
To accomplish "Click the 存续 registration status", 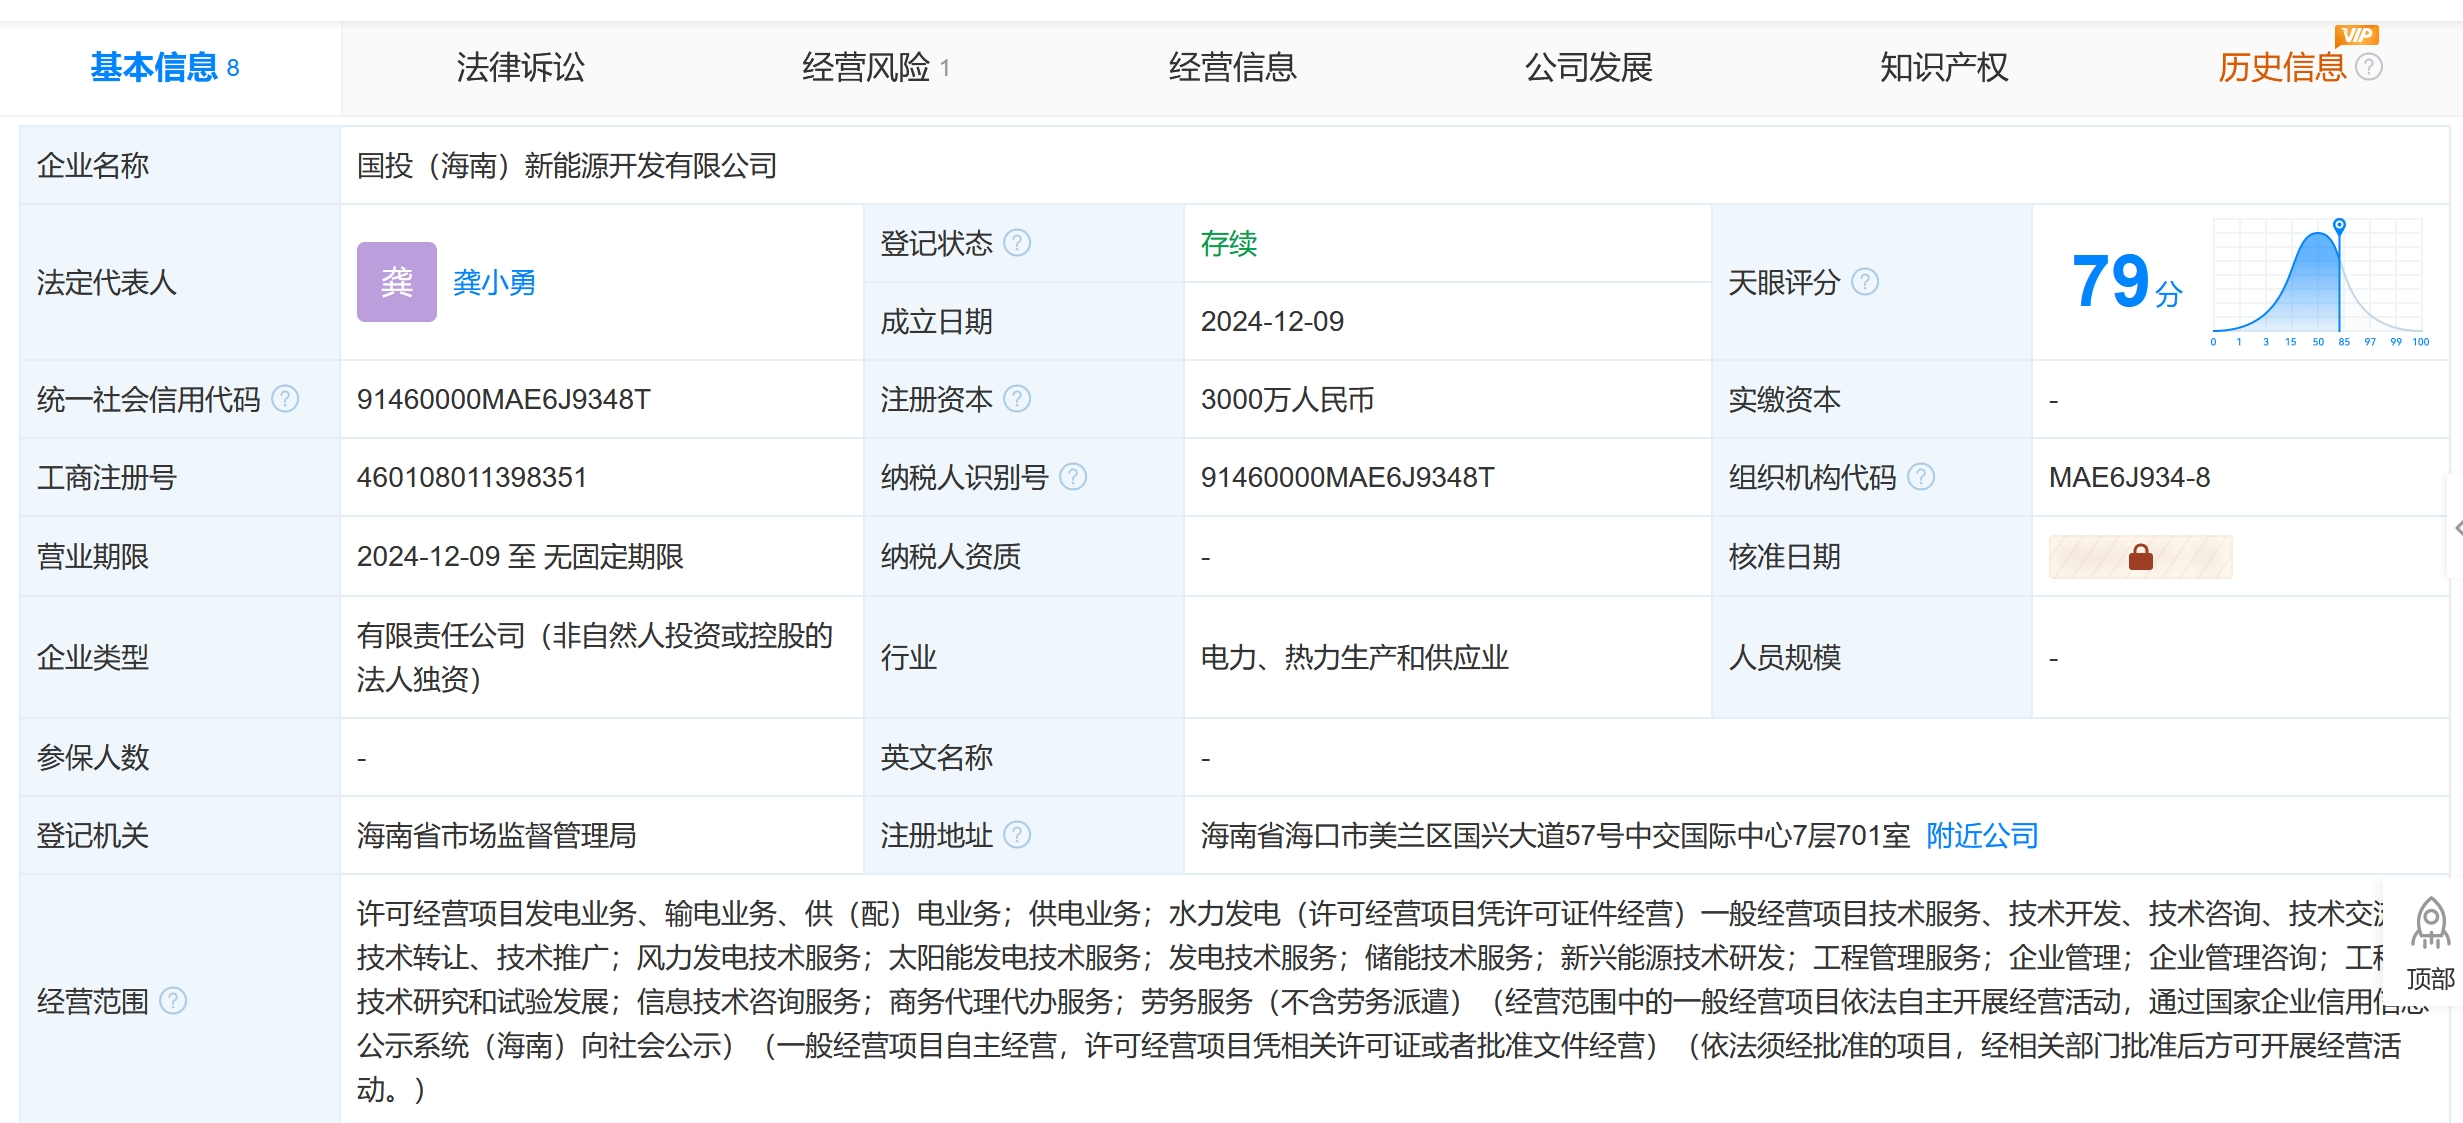I will (x=1229, y=243).
